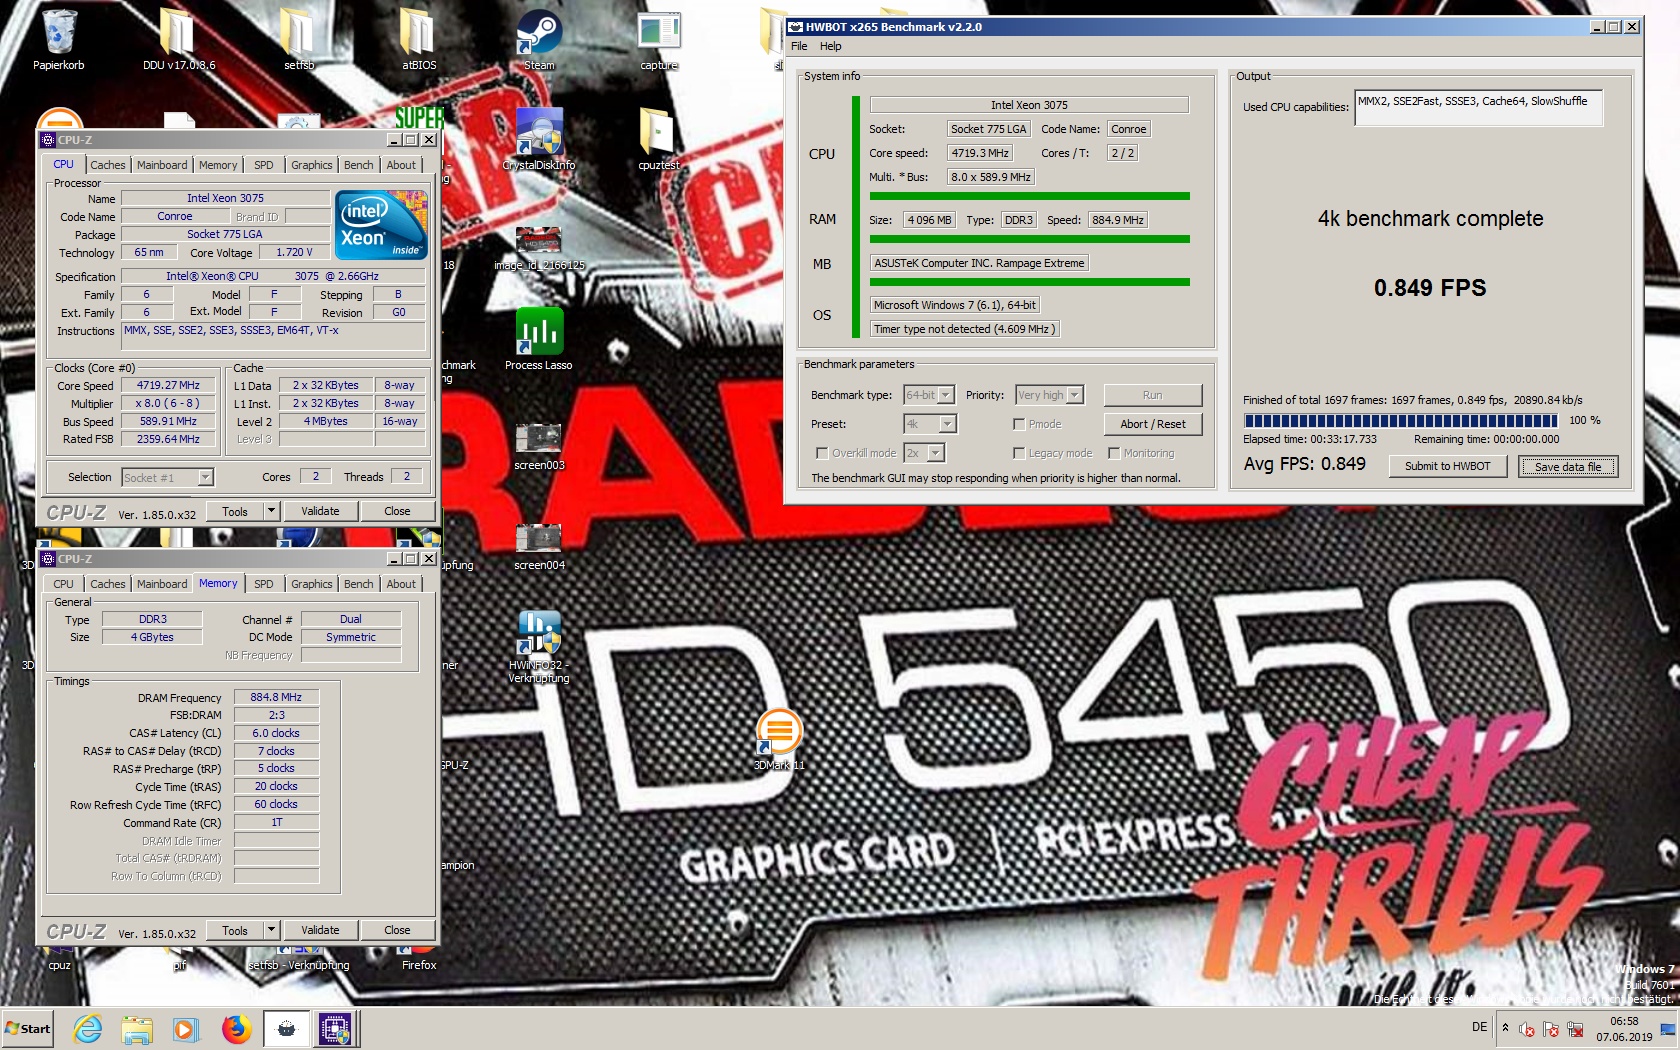1680x1050 pixels.
Task: Click the DRAM Frequency 884.8 MHz value
Action: 276,697
